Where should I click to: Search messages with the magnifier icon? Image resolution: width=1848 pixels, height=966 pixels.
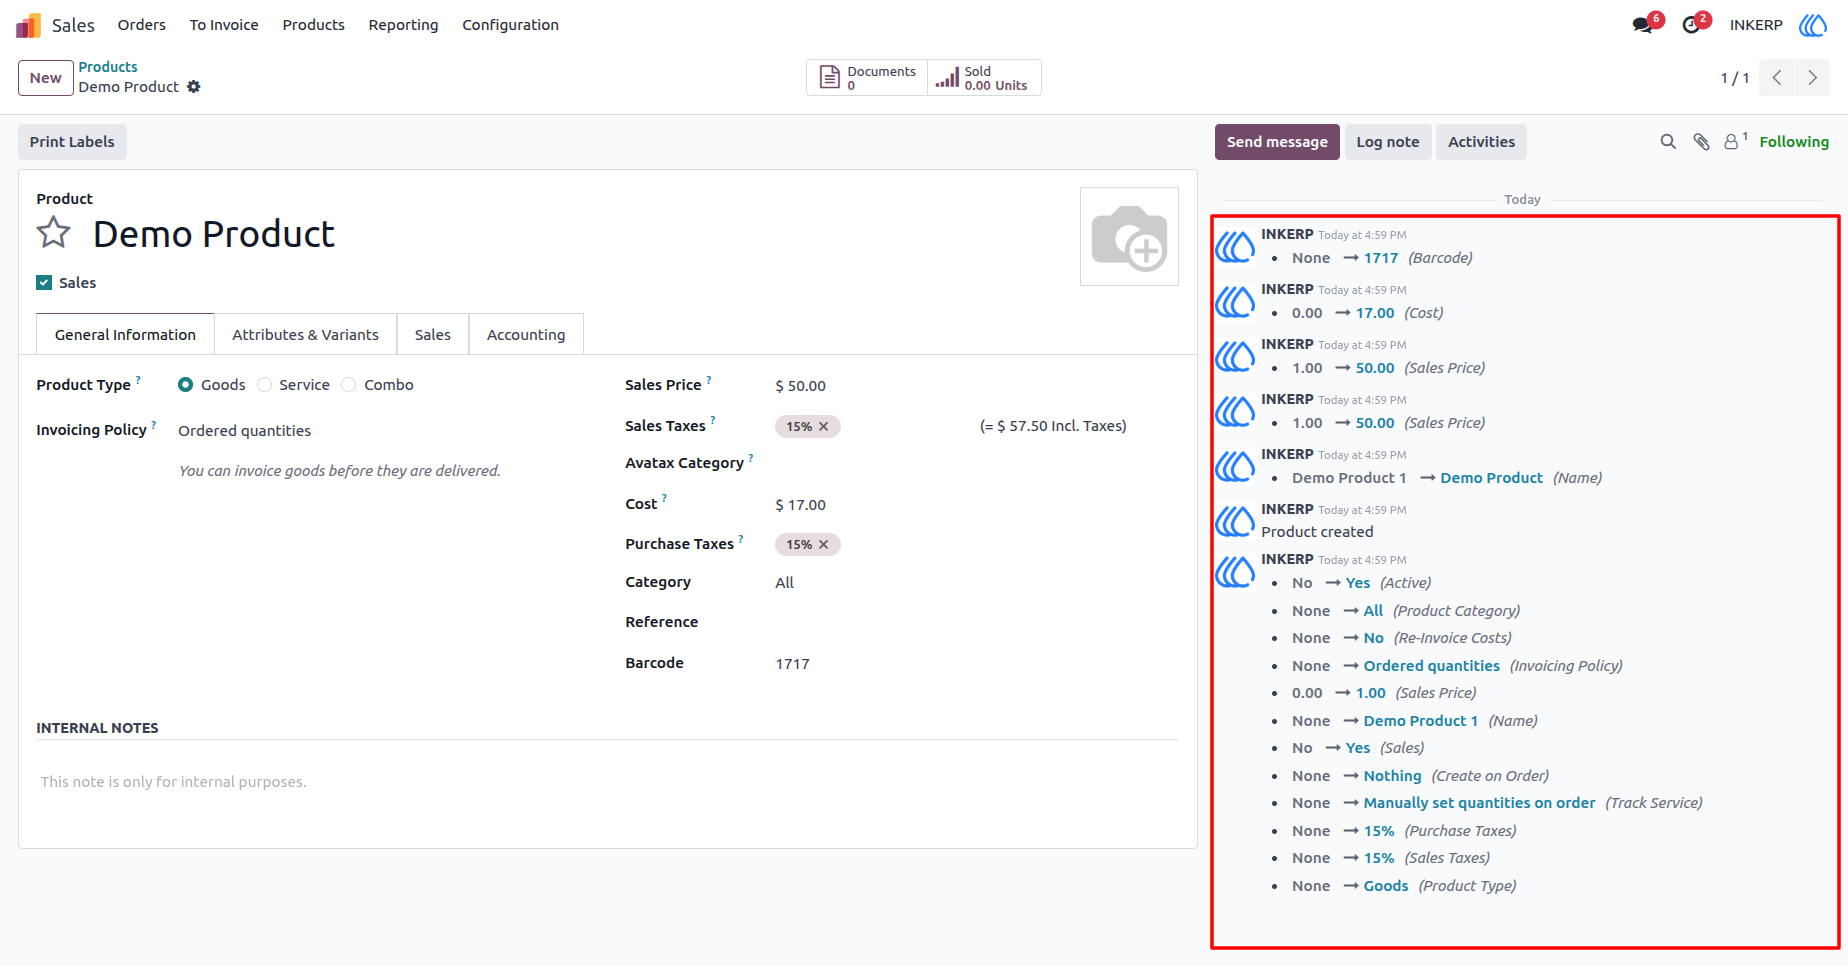(1668, 142)
